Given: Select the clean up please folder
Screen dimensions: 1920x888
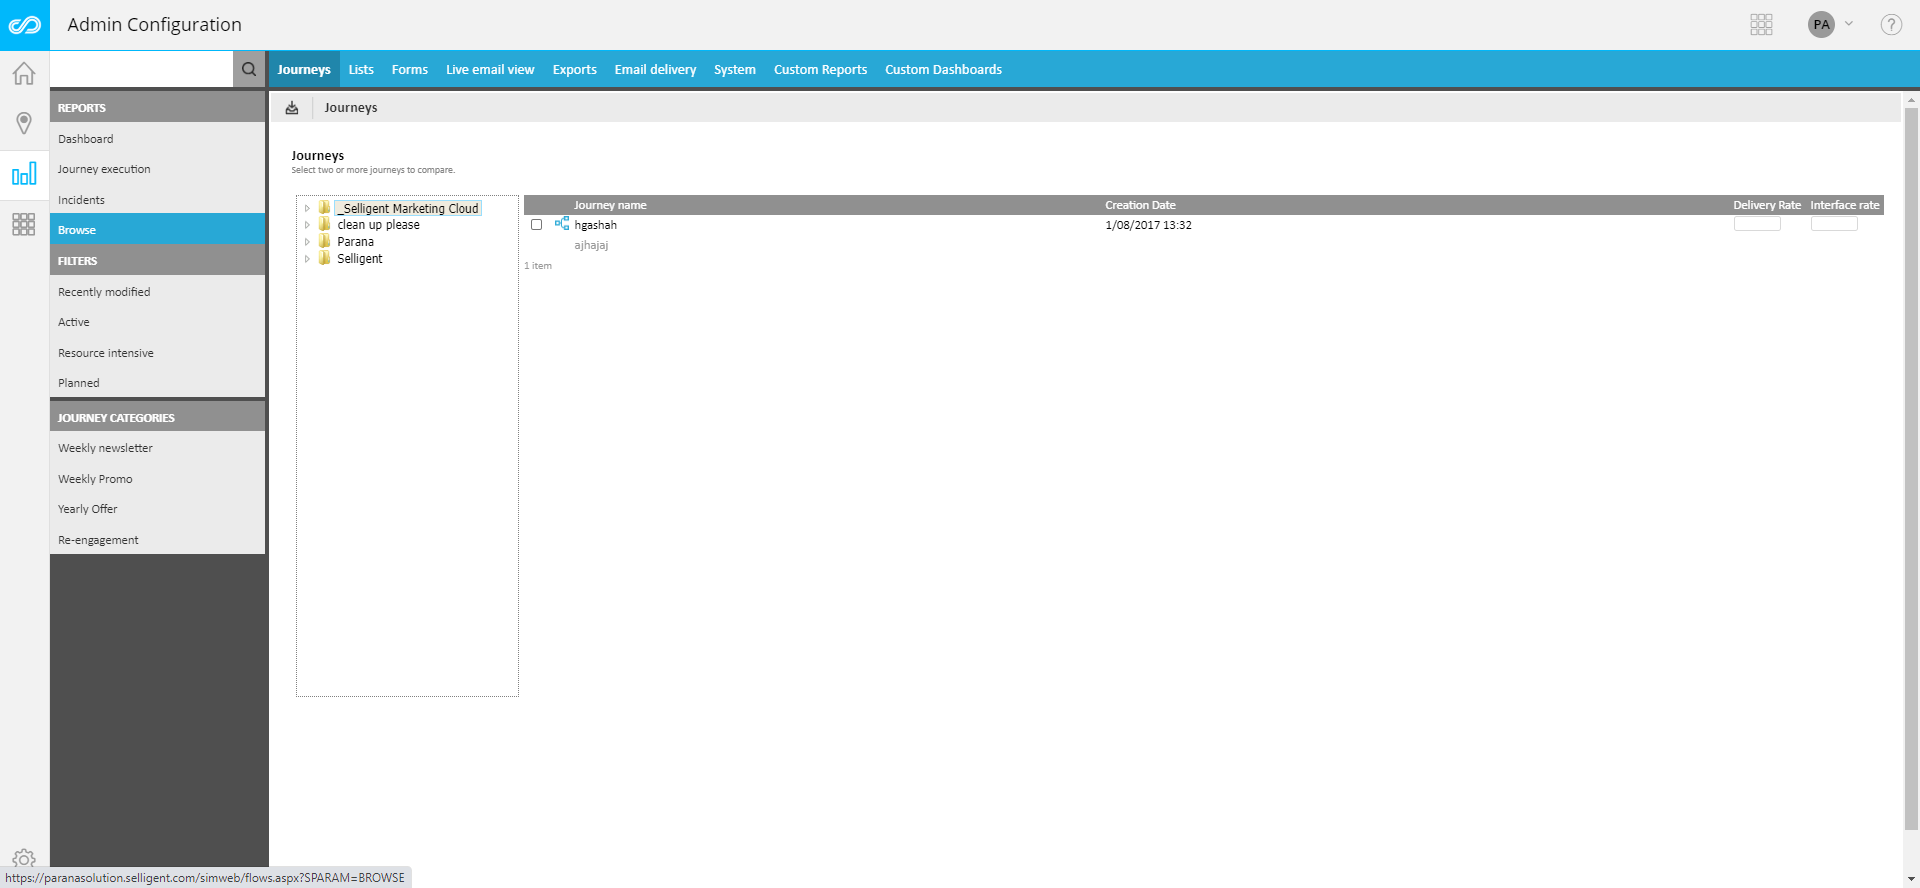Looking at the screenshot, I should (x=378, y=225).
